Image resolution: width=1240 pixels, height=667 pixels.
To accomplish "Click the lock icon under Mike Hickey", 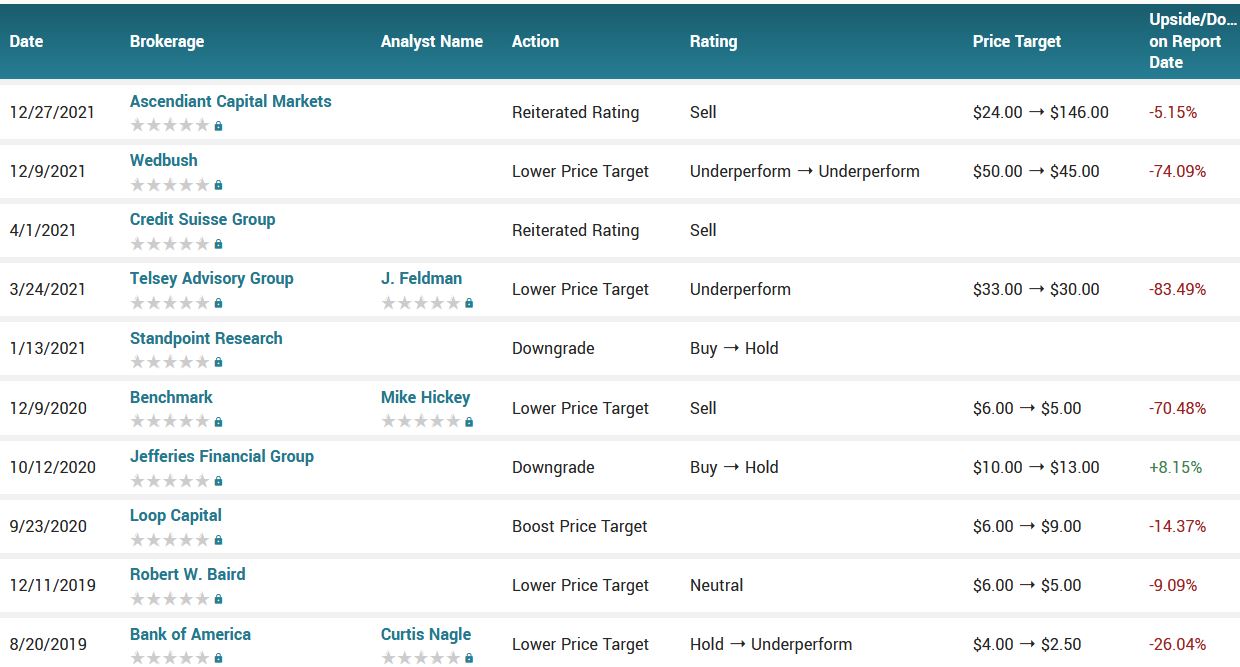I will [469, 422].
